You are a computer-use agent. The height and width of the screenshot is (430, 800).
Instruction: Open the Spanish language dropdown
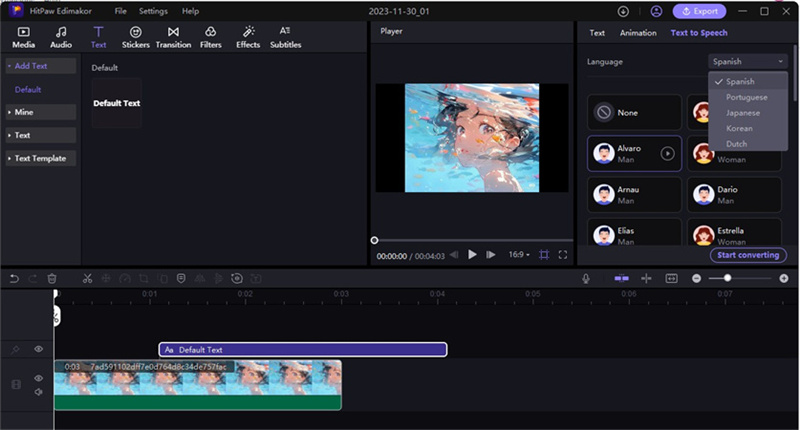pos(747,61)
